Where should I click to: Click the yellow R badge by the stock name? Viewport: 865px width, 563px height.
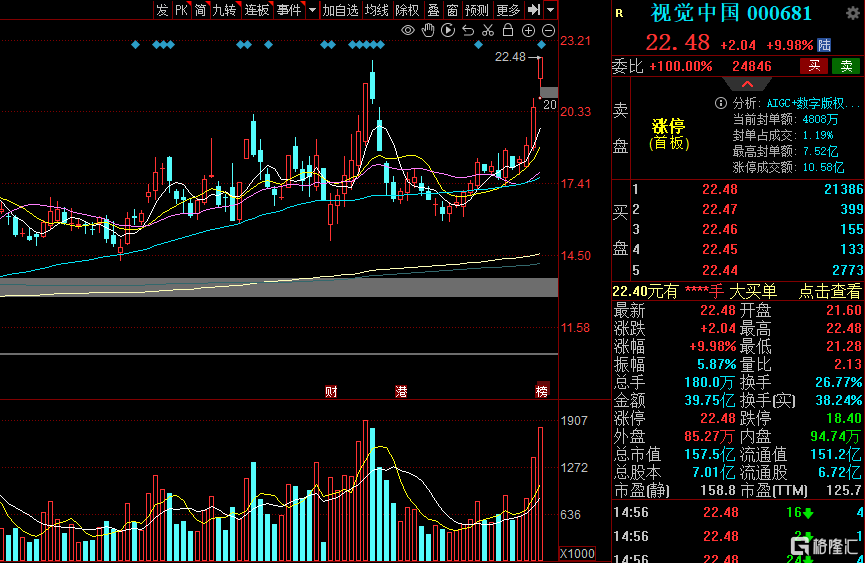(x=619, y=13)
